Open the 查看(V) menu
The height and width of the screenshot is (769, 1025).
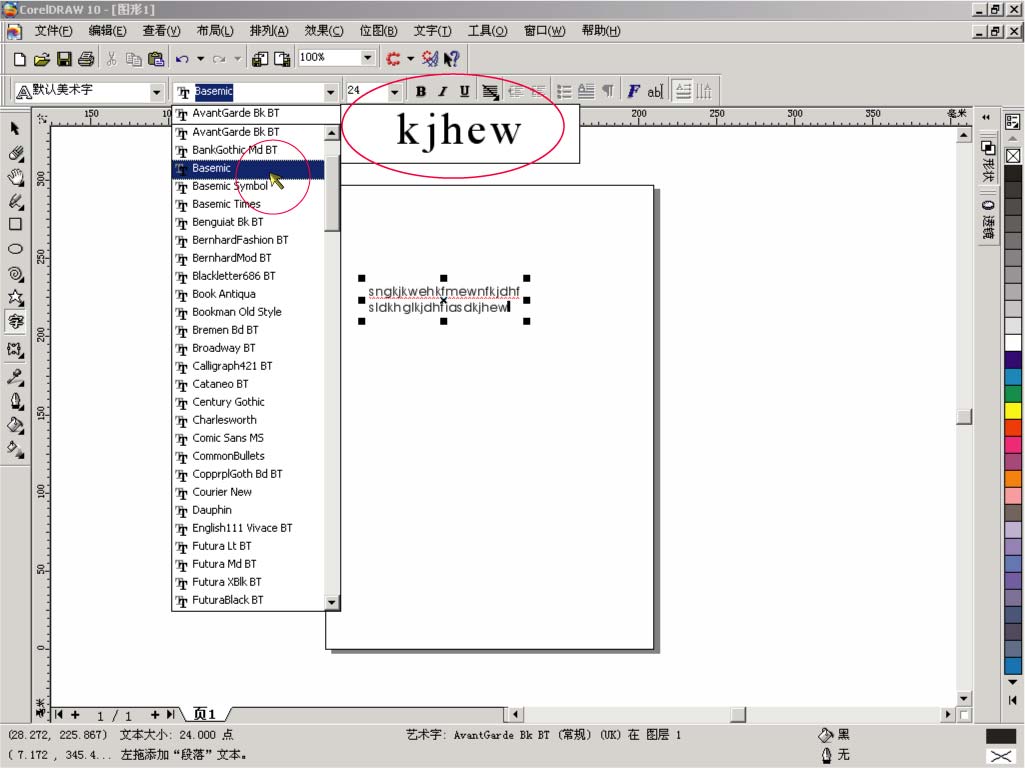pyautogui.click(x=161, y=31)
